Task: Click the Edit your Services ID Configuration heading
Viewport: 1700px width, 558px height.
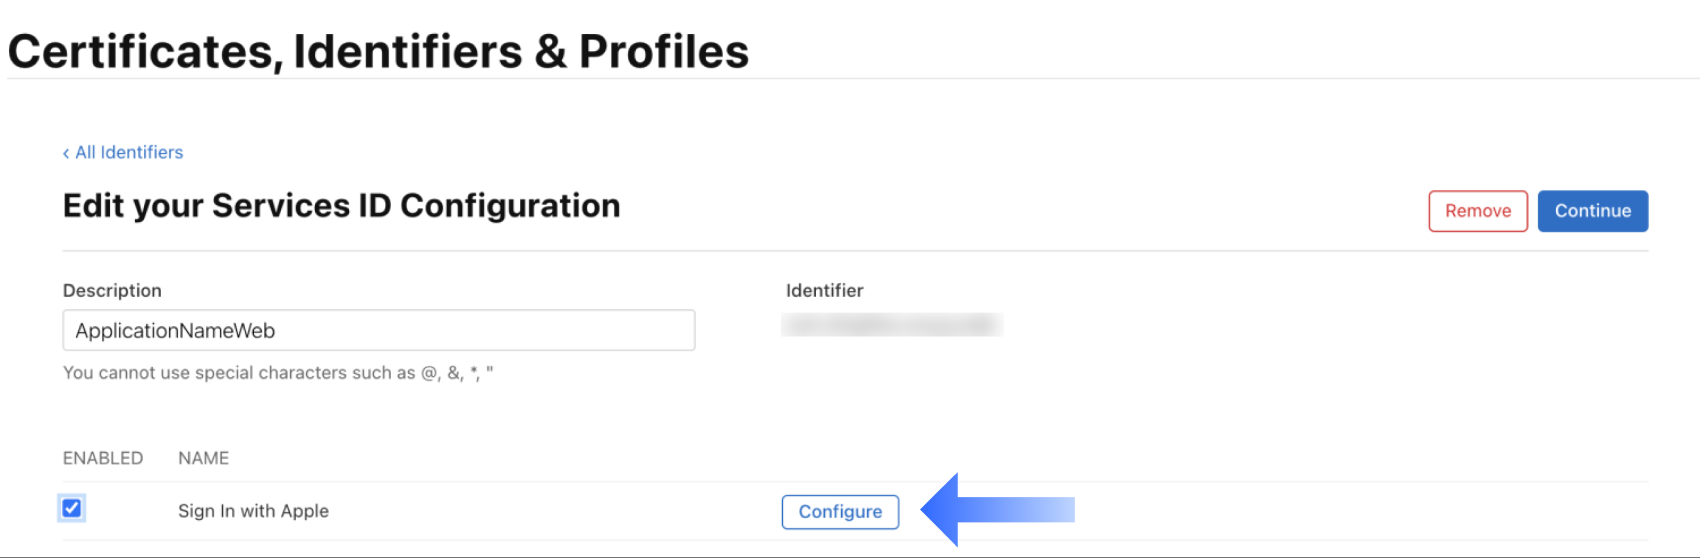Action: pyautogui.click(x=341, y=205)
